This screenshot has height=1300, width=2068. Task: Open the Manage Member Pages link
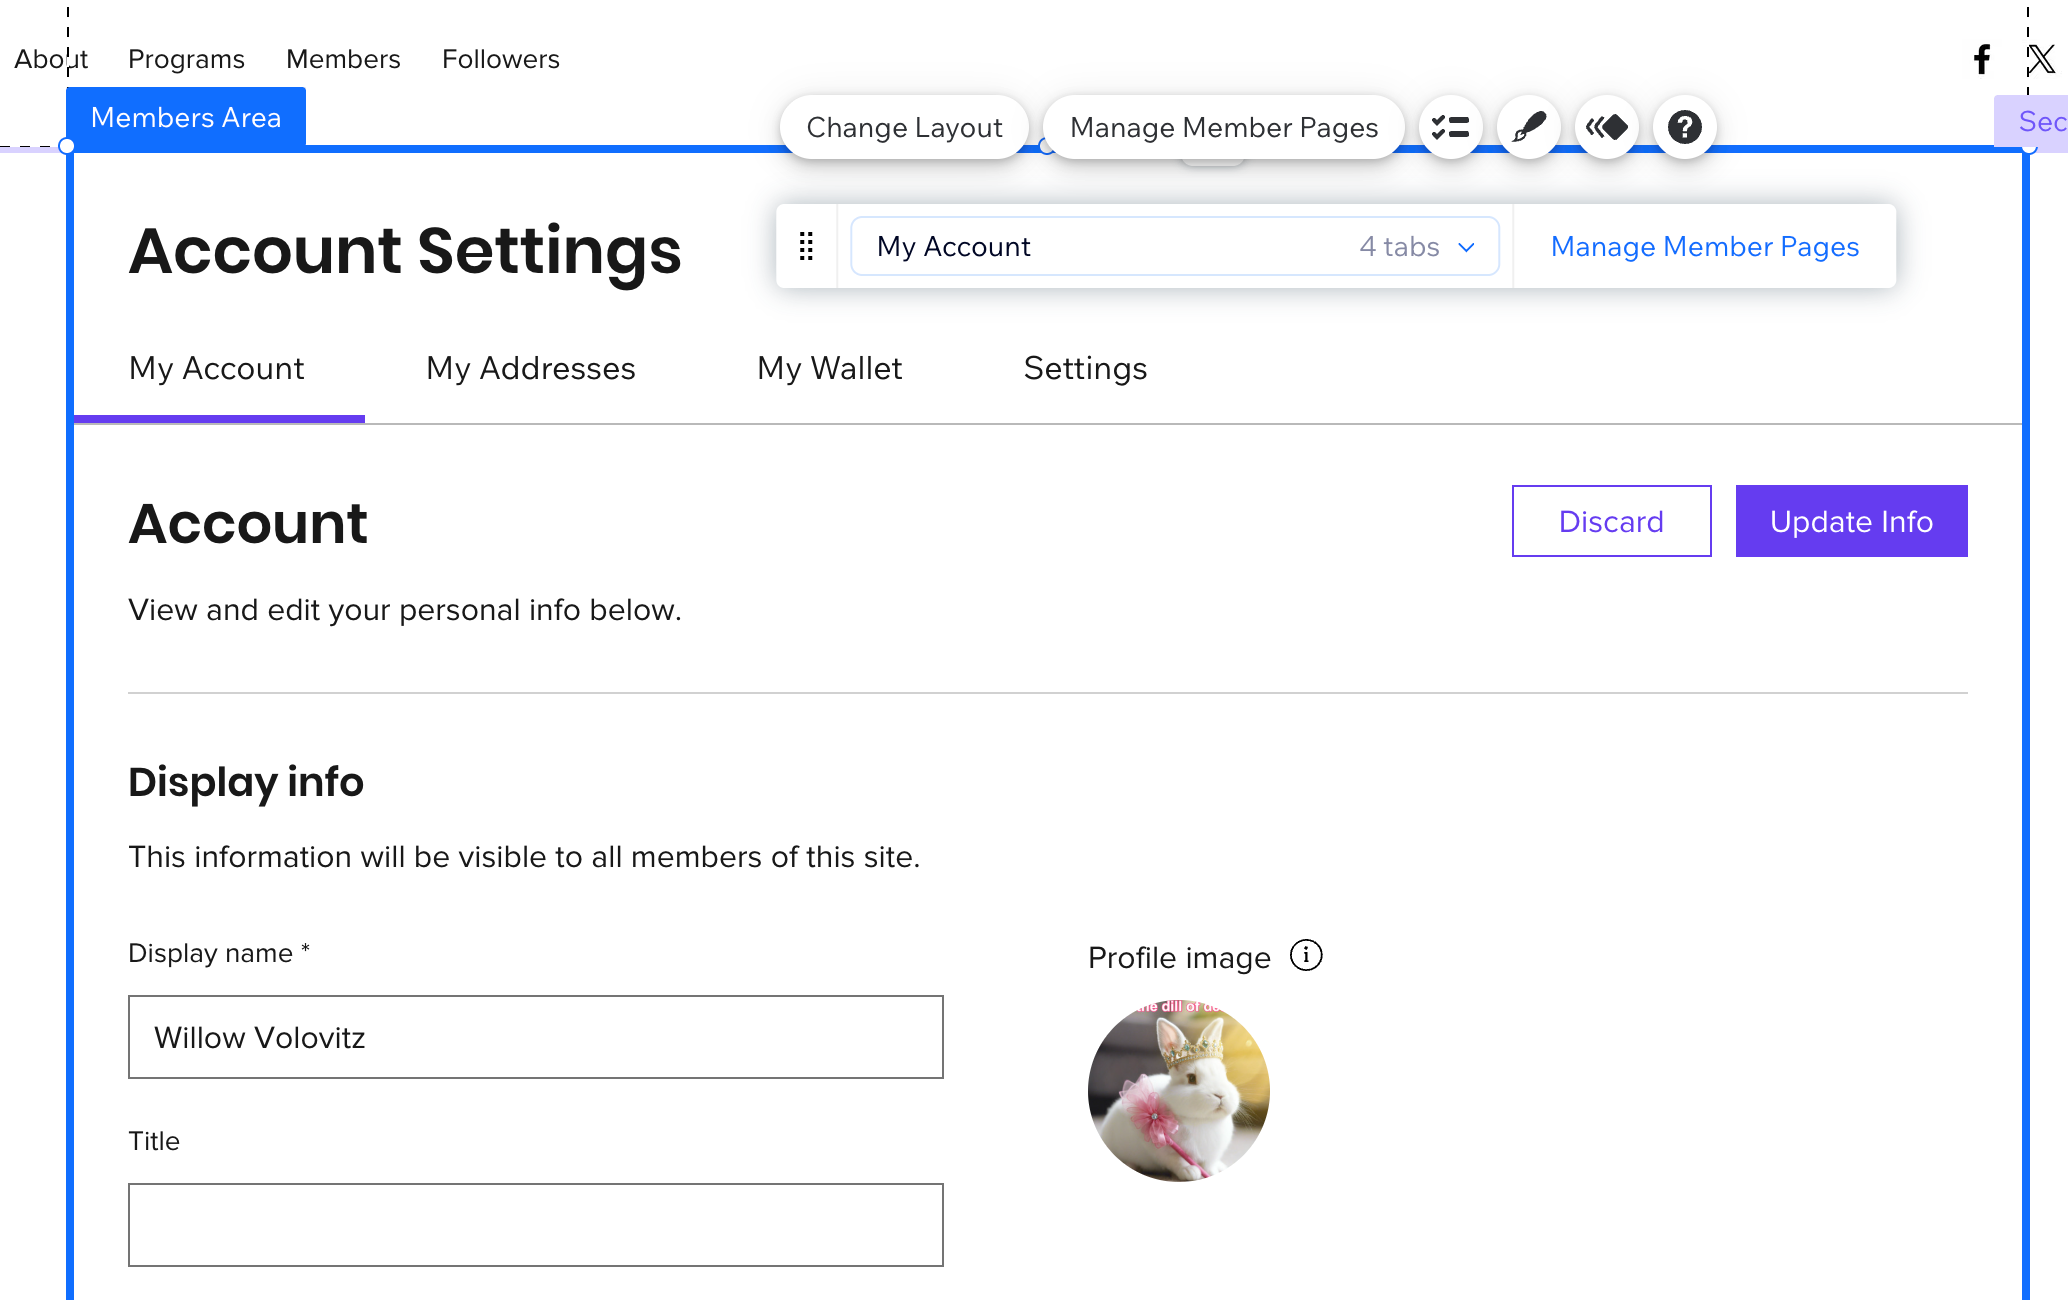click(x=1704, y=246)
